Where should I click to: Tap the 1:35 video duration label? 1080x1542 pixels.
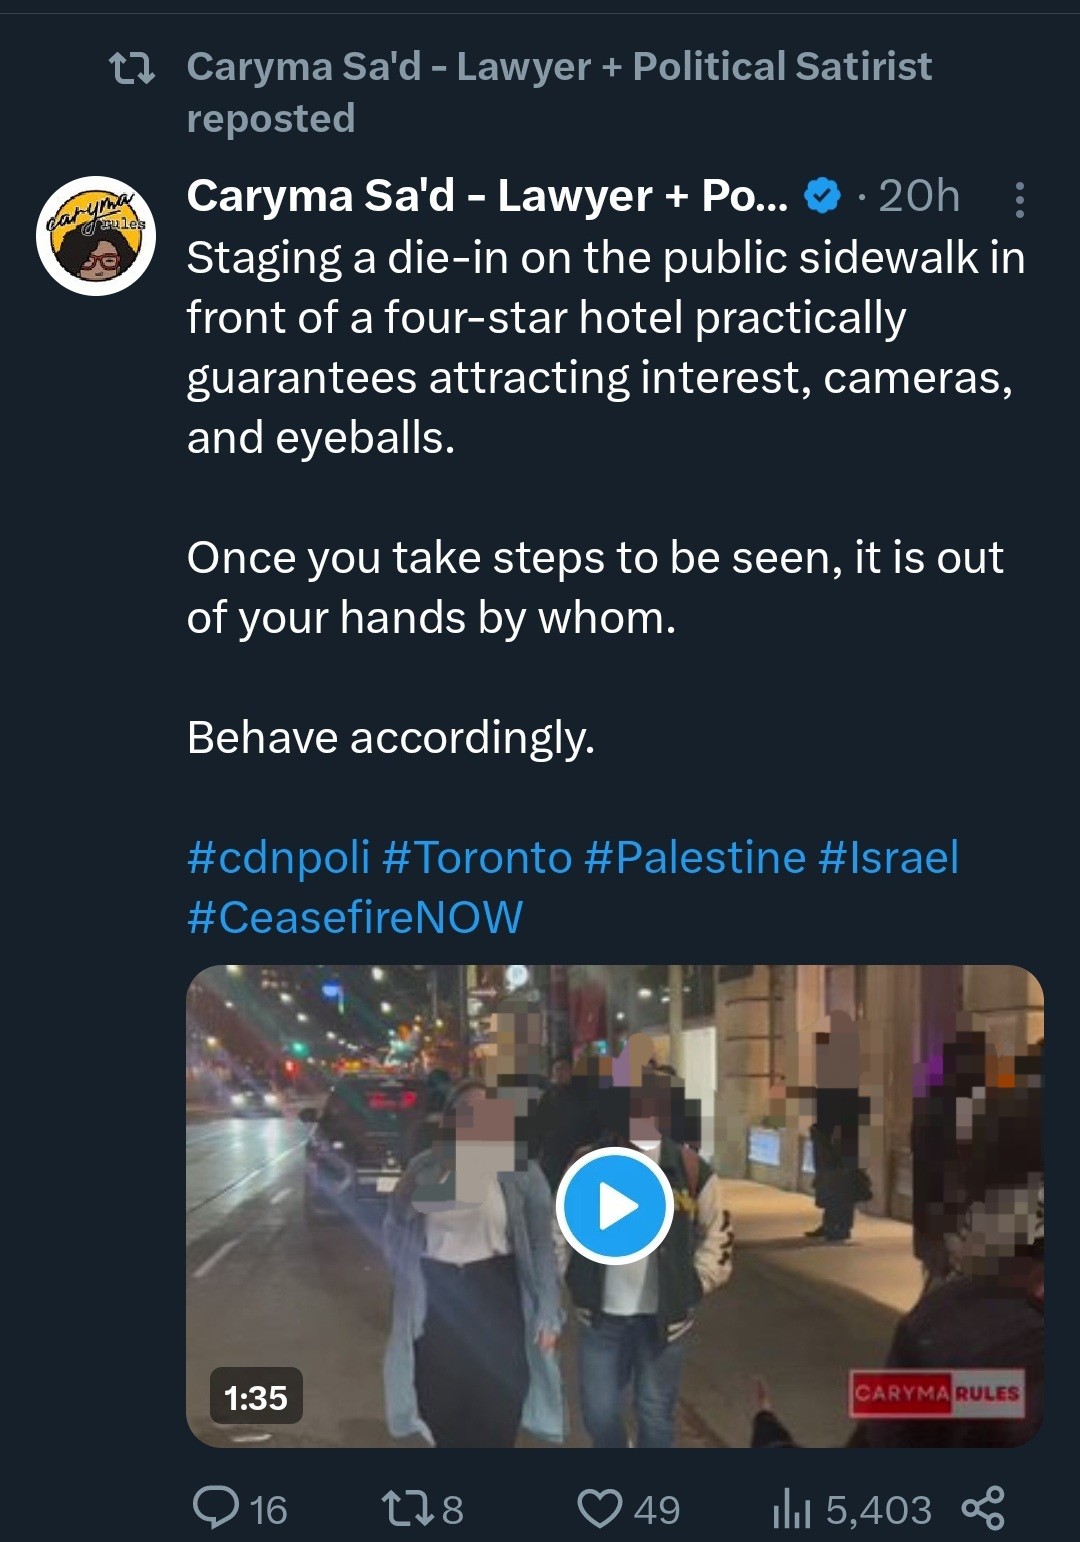pyautogui.click(x=256, y=1397)
